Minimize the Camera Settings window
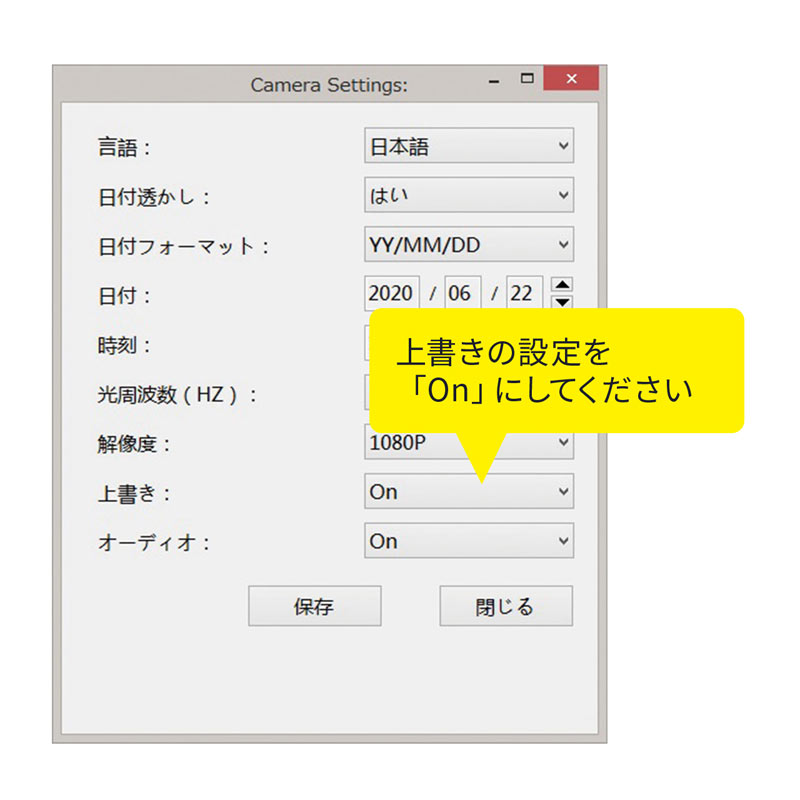Image resolution: width=800 pixels, height=800 pixels. click(x=492, y=78)
